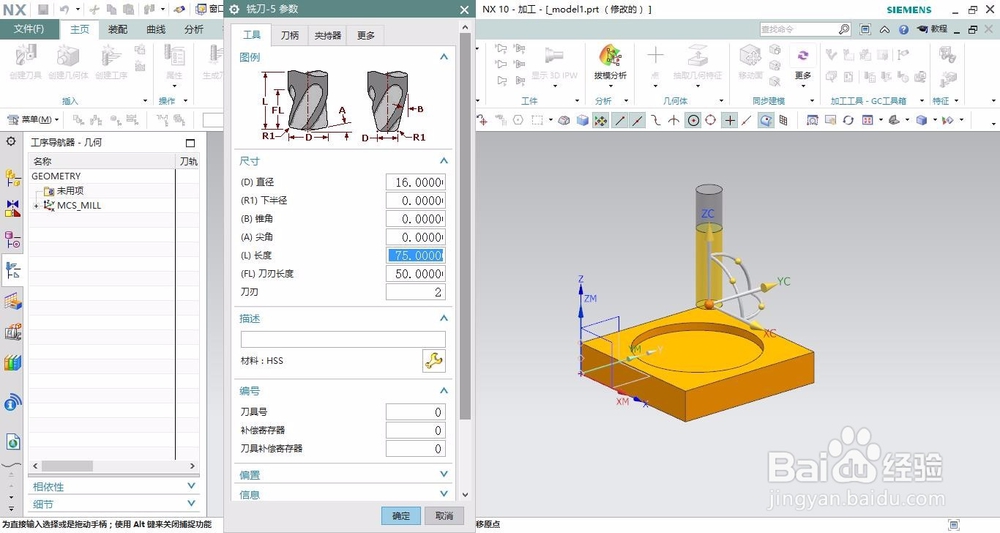Collapse the 描述 (Description) section

(x=444, y=318)
